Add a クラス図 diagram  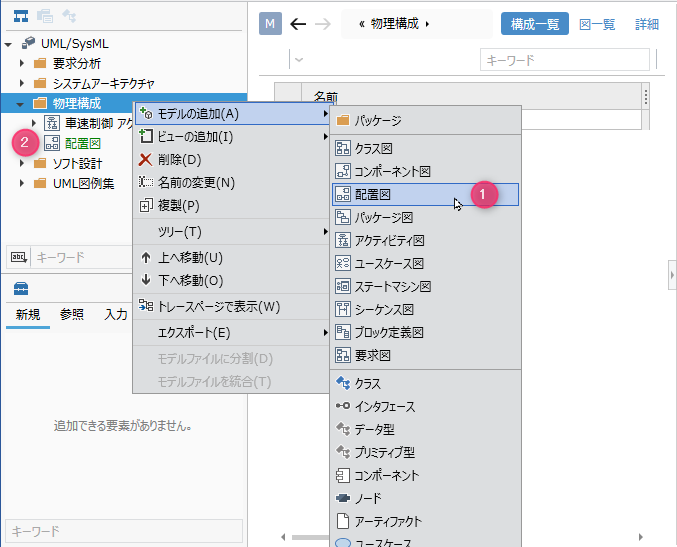(x=425, y=149)
